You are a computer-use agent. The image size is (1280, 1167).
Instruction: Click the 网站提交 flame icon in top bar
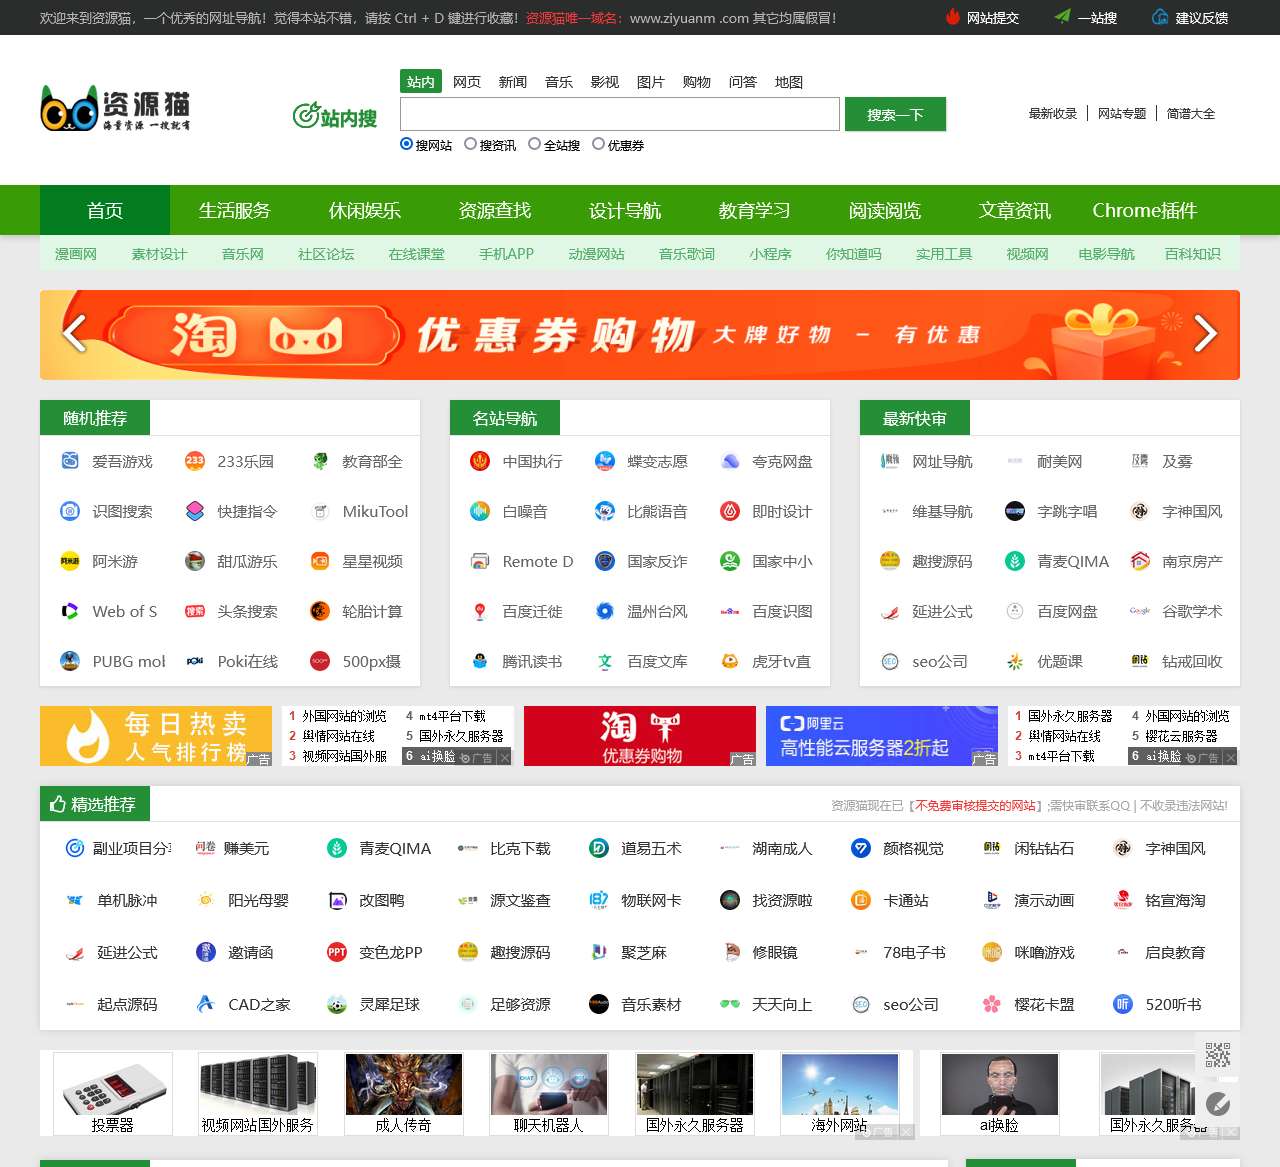(x=953, y=17)
